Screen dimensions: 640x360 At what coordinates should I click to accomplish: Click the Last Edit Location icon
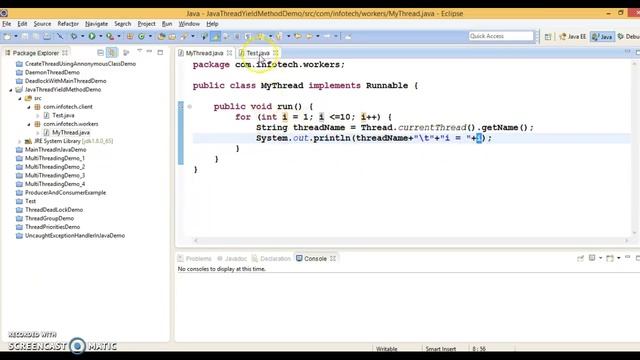pos(298,37)
